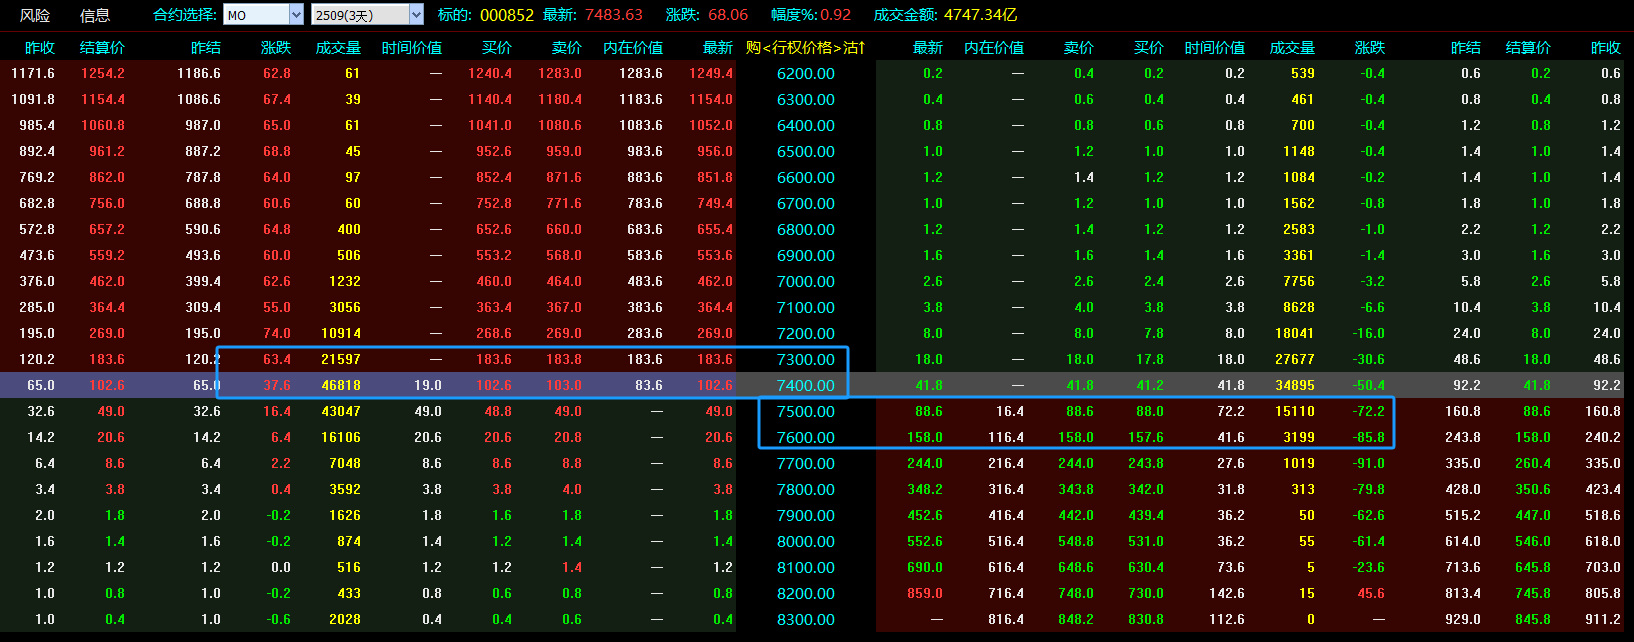Sort by the 购<行权价格>沽 strike header
This screenshot has width=1634, height=642.
(805, 47)
